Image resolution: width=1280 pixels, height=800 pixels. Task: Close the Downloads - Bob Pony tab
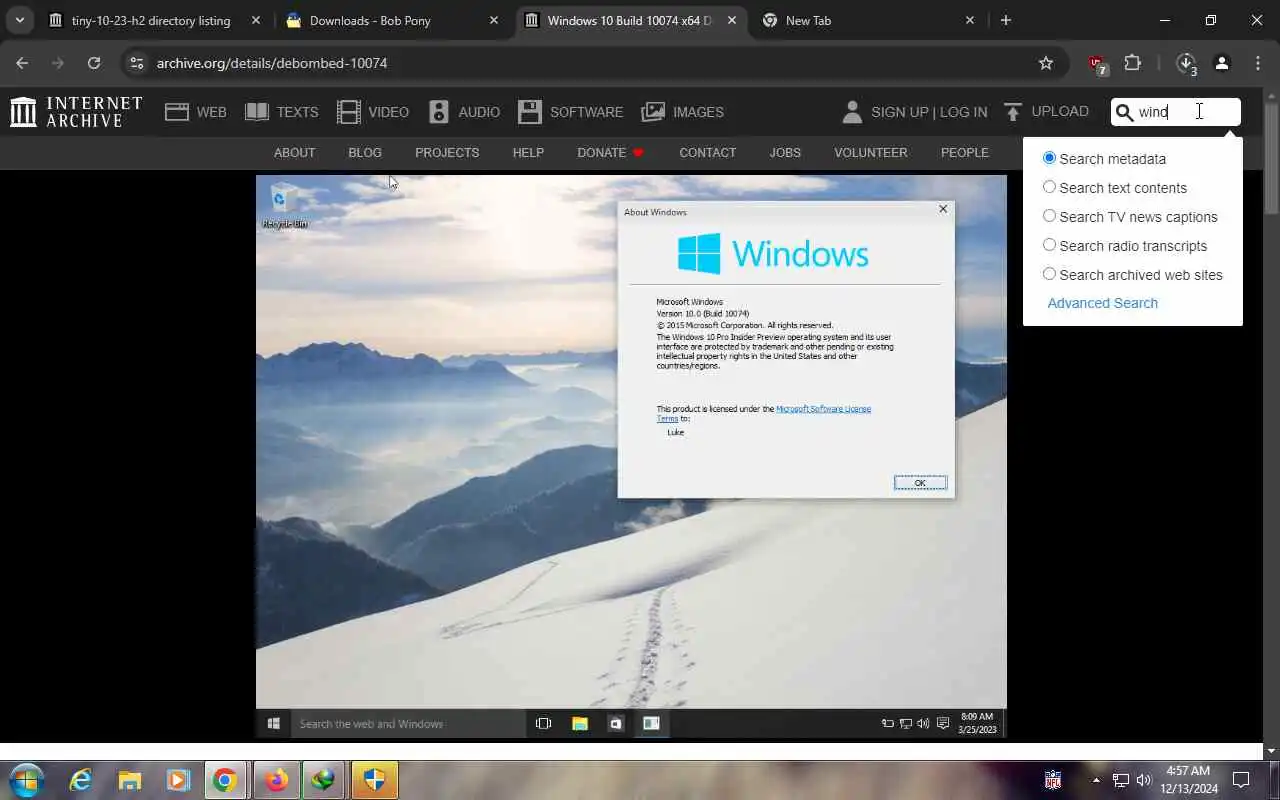(494, 20)
